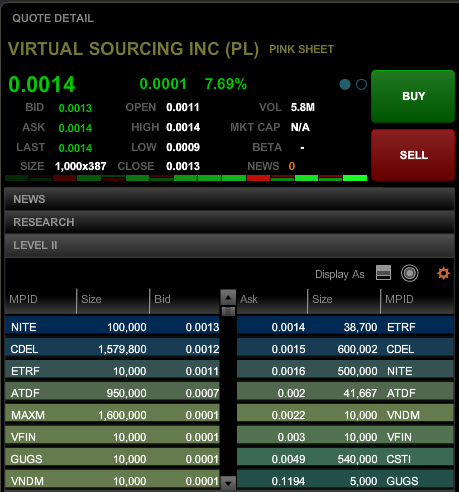Sort by ask-side MPID column header
The width and height of the screenshot is (459, 492).
pyautogui.click(x=417, y=300)
